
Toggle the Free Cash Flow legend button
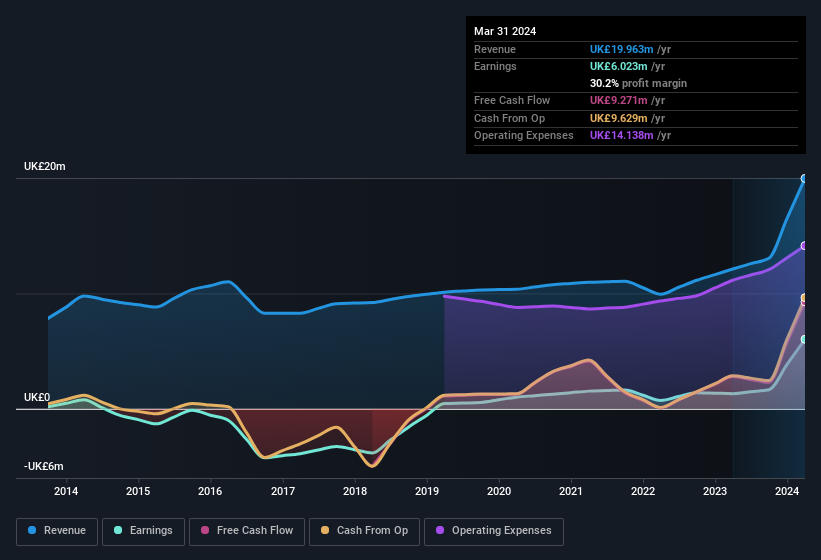[247, 531]
